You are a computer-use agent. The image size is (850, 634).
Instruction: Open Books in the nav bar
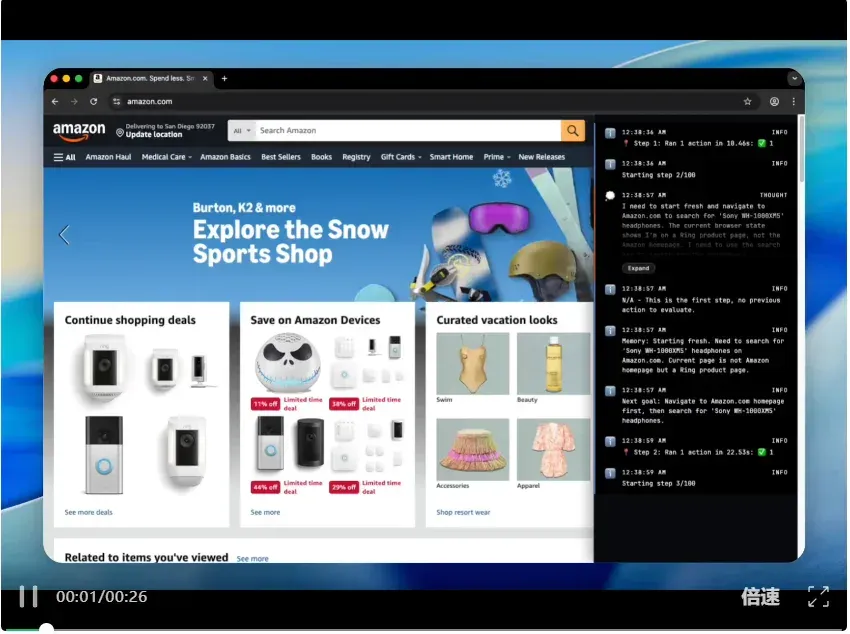[x=321, y=157]
